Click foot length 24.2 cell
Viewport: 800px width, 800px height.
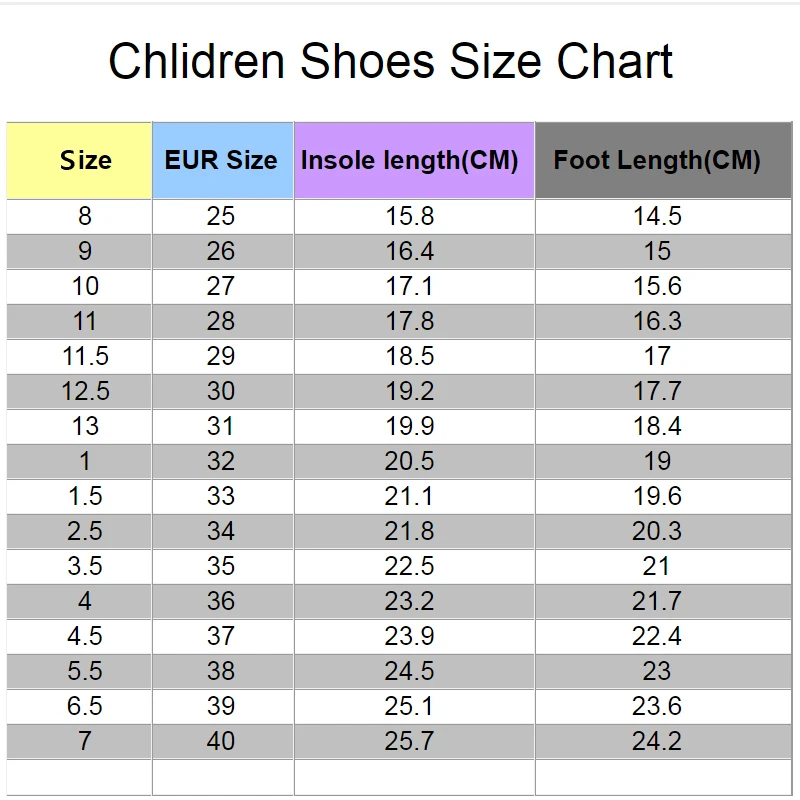tap(657, 741)
